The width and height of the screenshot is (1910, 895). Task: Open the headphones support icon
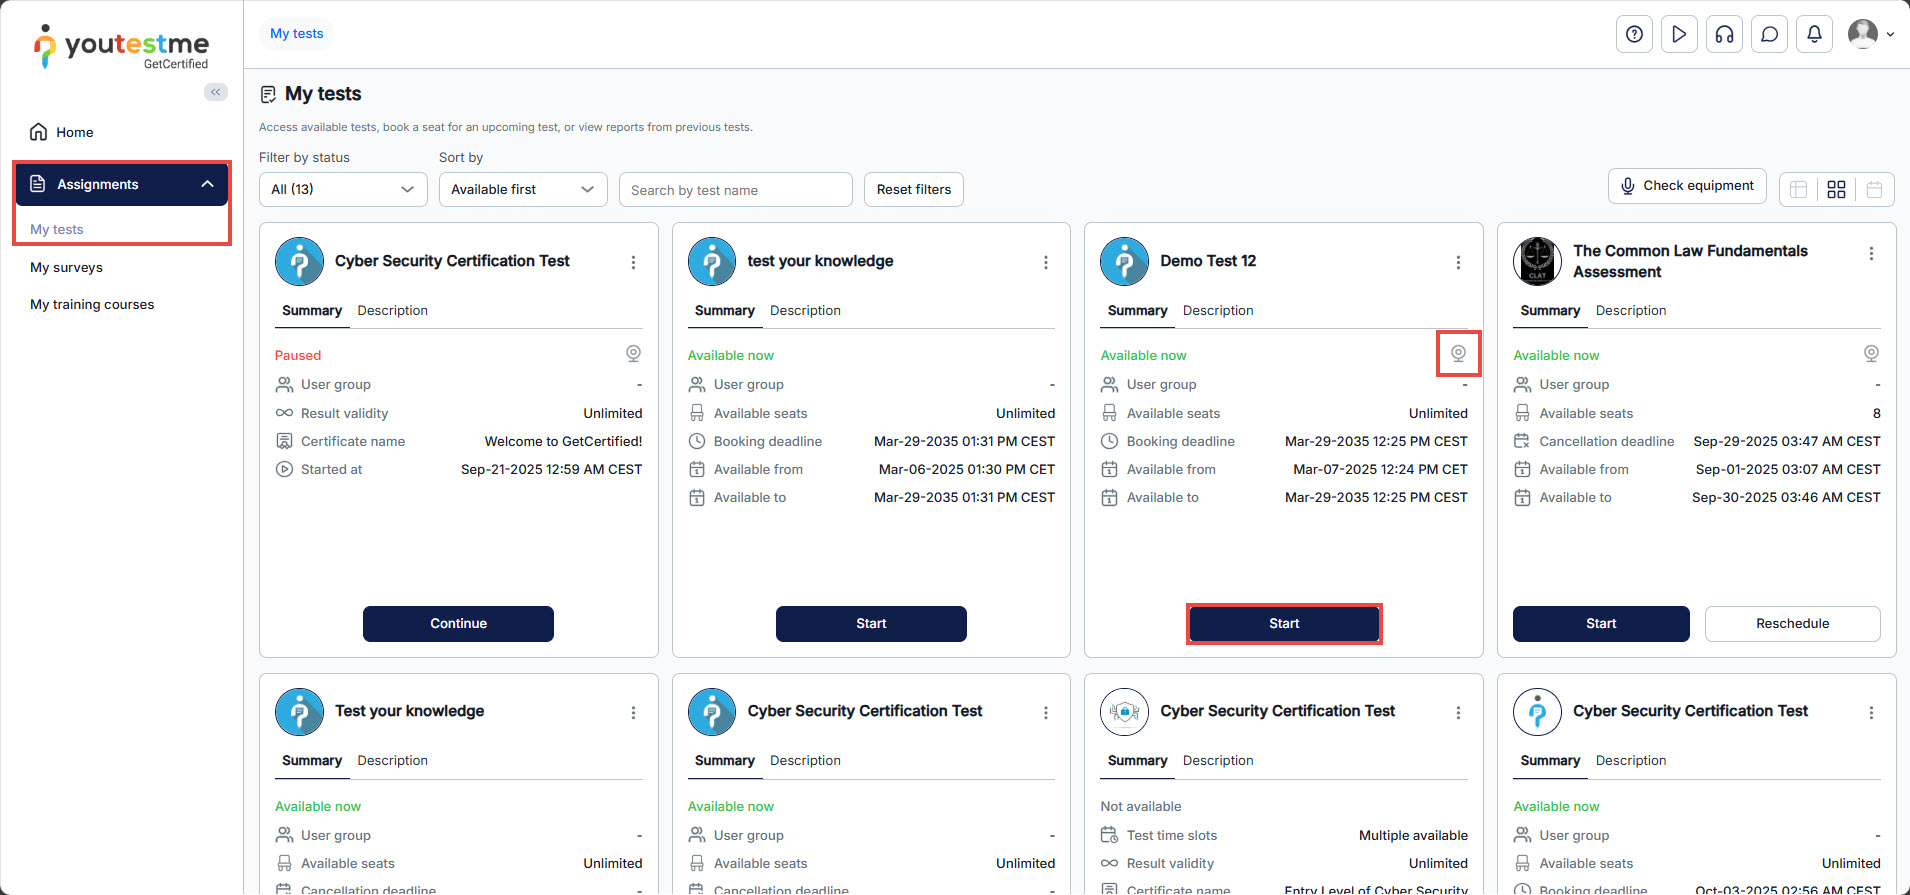tap(1724, 34)
